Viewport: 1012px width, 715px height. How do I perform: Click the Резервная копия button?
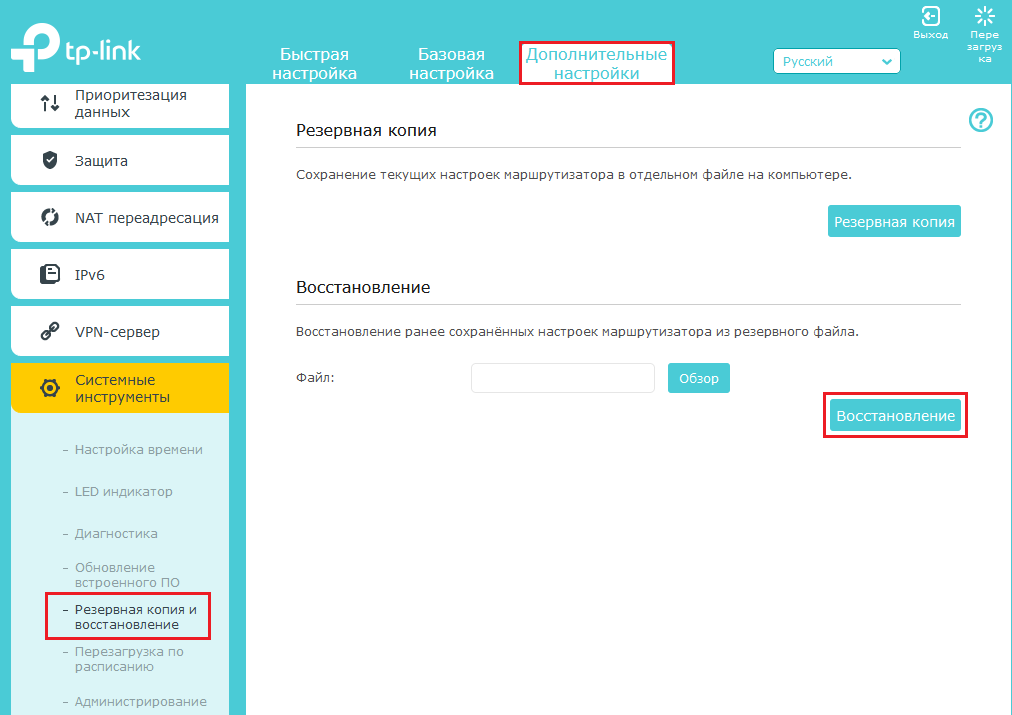tap(894, 221)
